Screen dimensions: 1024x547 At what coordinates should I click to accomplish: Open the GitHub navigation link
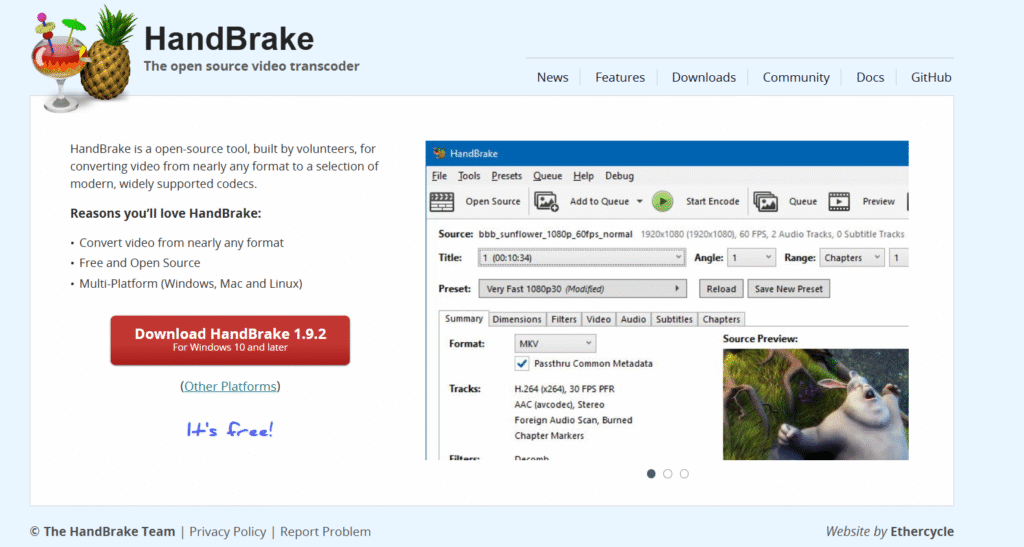point(931,78)
